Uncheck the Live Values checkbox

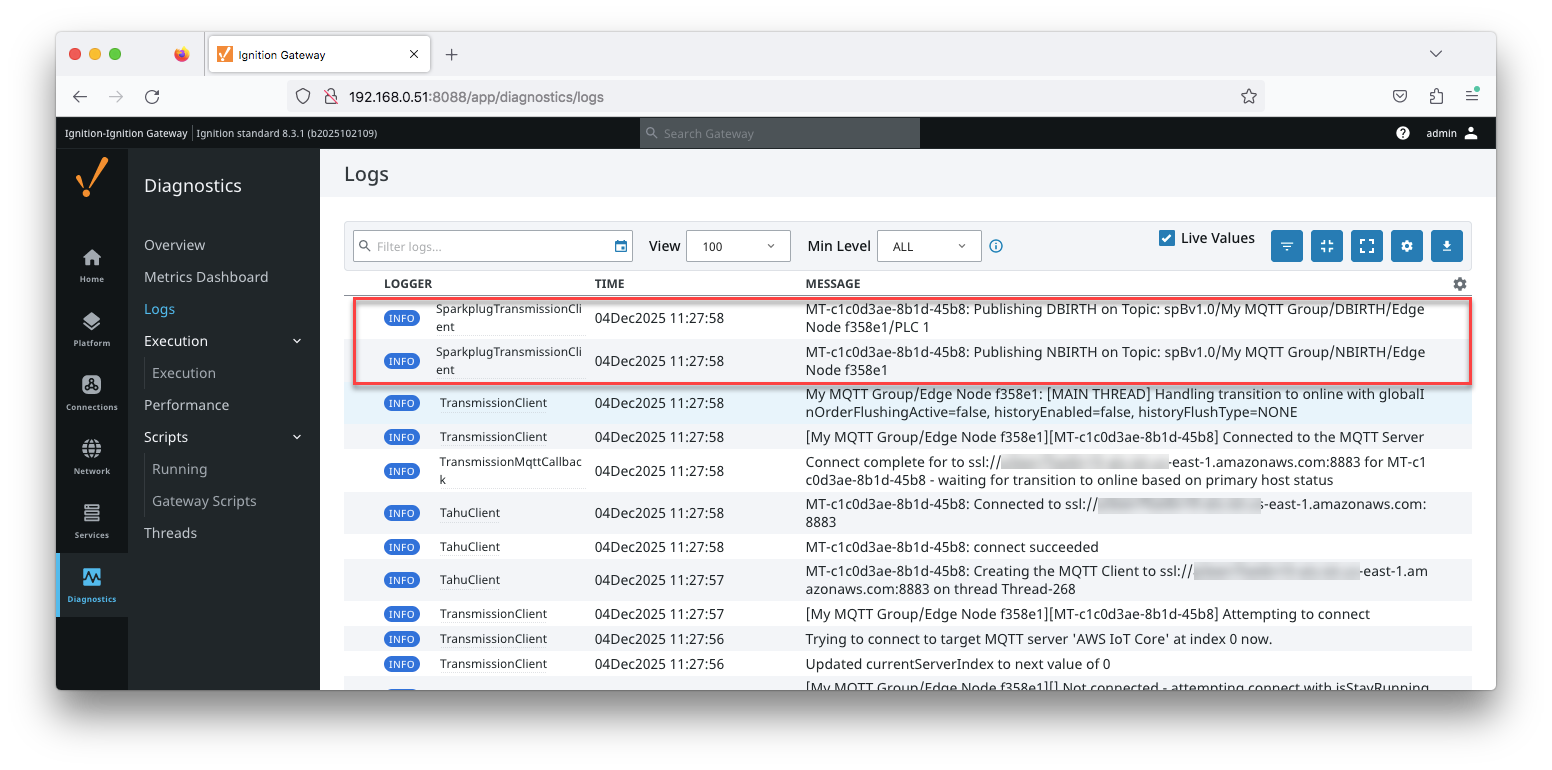[x=1166, y=238]
